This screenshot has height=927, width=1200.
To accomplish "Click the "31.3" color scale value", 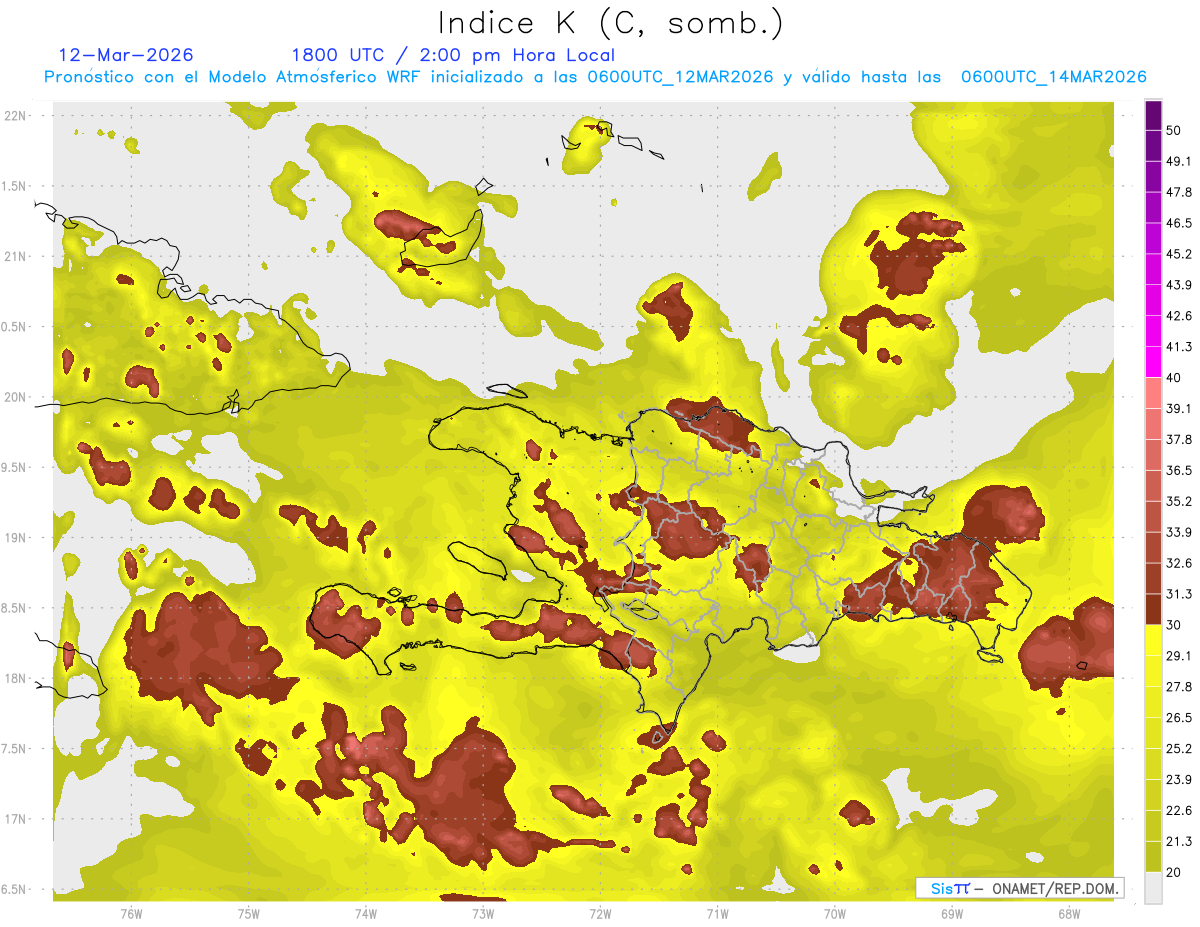I will (1179, 594).
